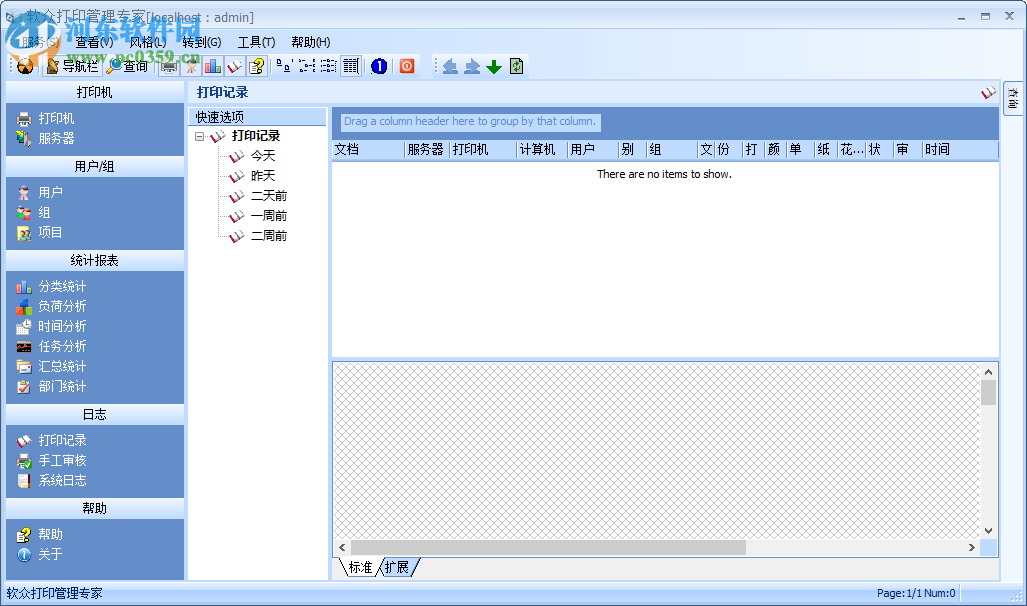The image size is (1027, 606).
Task: Switch to the 标准 tab
Action: point(360,567)
